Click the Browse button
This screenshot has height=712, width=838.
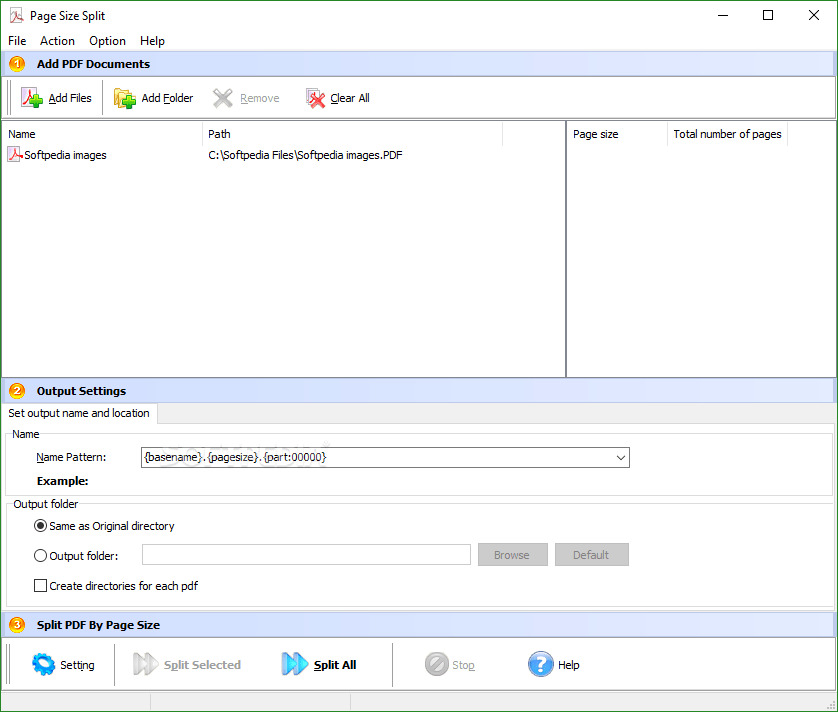pos(512,554)
